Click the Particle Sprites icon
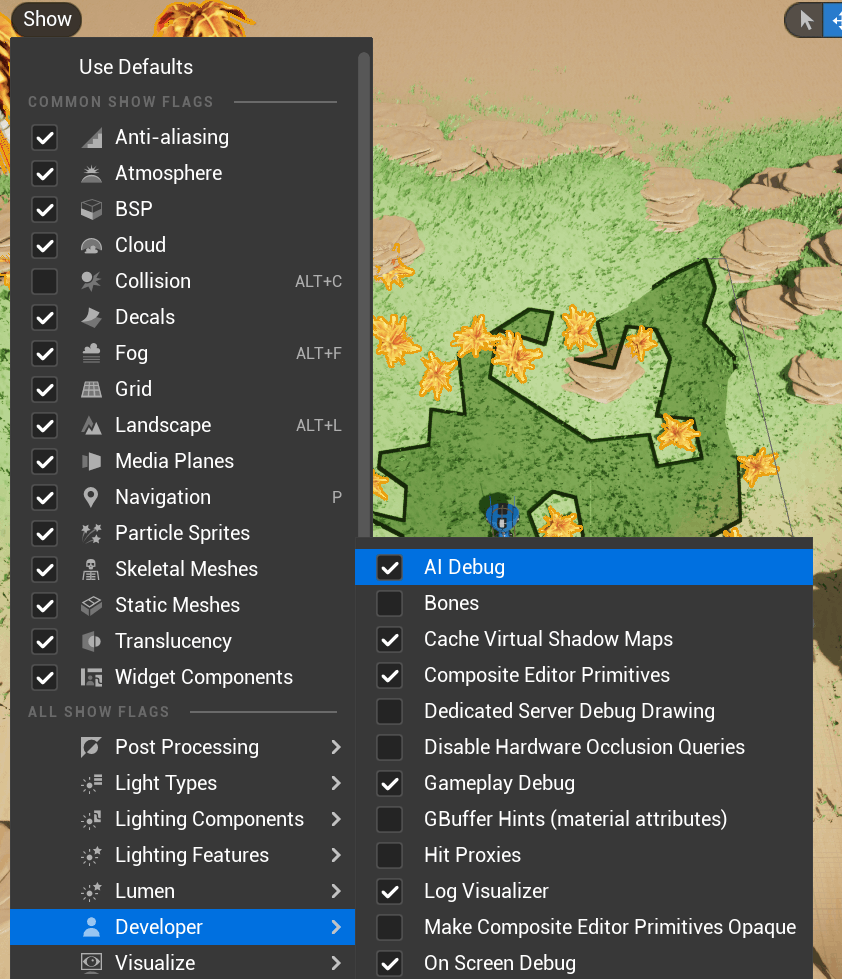The width and height of the screenshot is (842, 979). (x=92, y=533)
